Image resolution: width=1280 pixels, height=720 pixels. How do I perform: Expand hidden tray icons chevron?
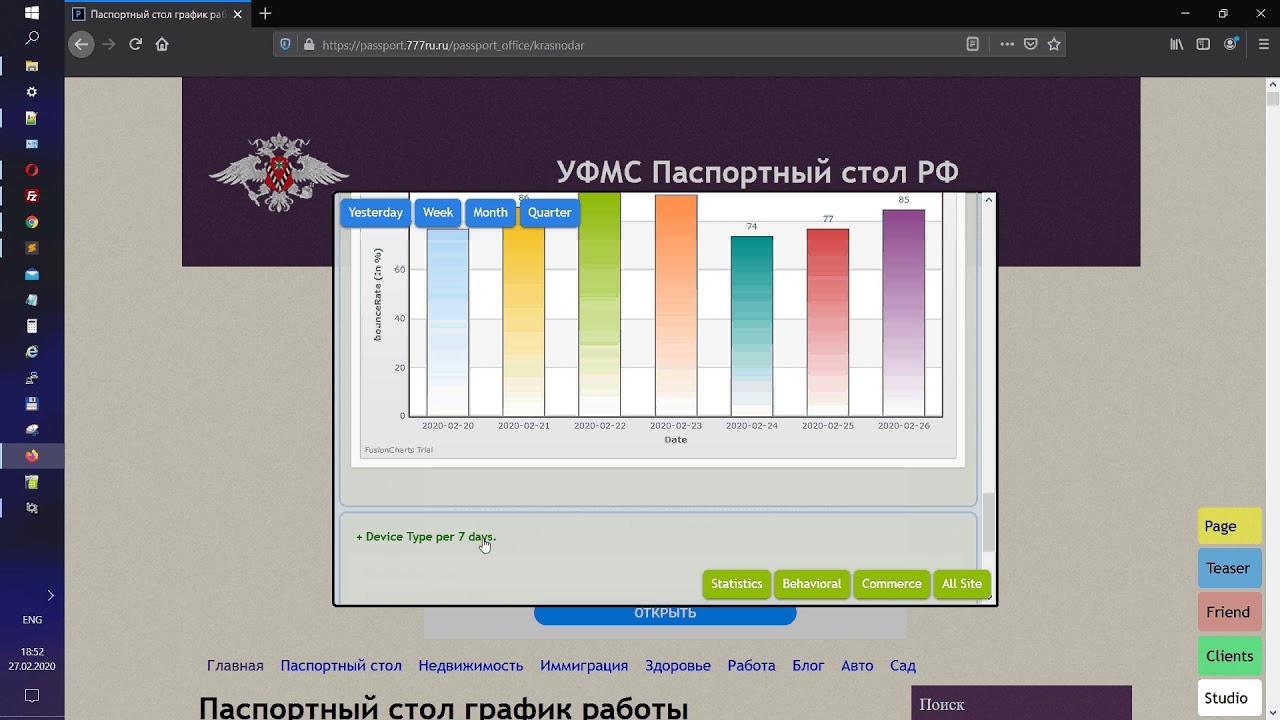pos(50,595)
